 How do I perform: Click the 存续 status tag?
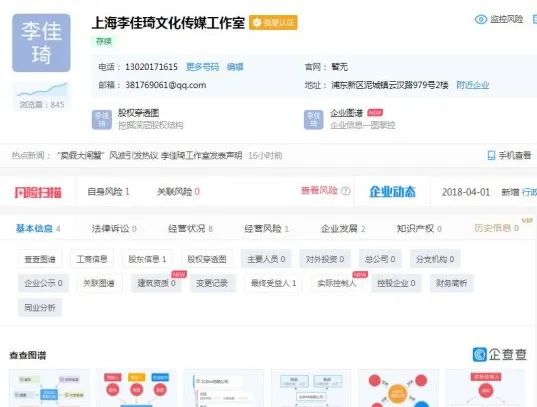103,41
